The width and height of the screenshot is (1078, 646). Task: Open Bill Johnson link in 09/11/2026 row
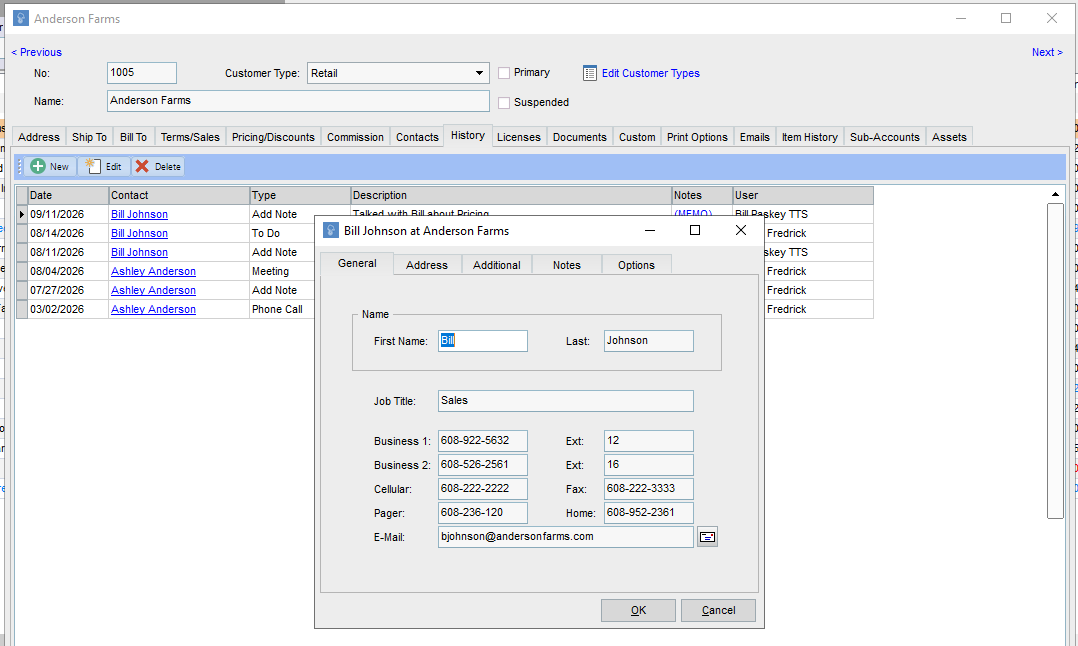[140, 214]
